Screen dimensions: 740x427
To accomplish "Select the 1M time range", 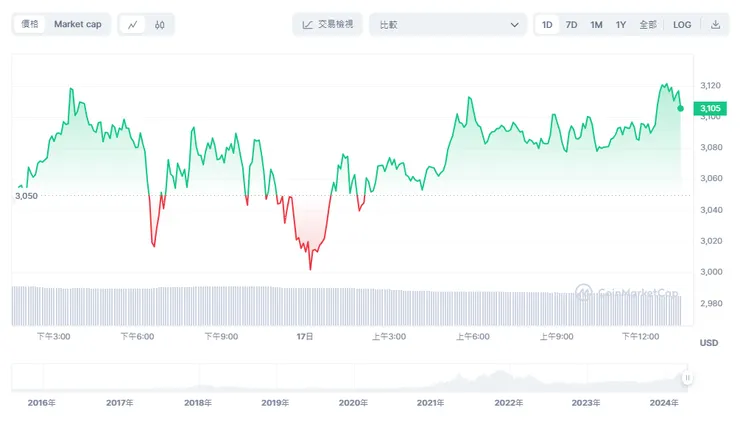I will click(596, 24).
